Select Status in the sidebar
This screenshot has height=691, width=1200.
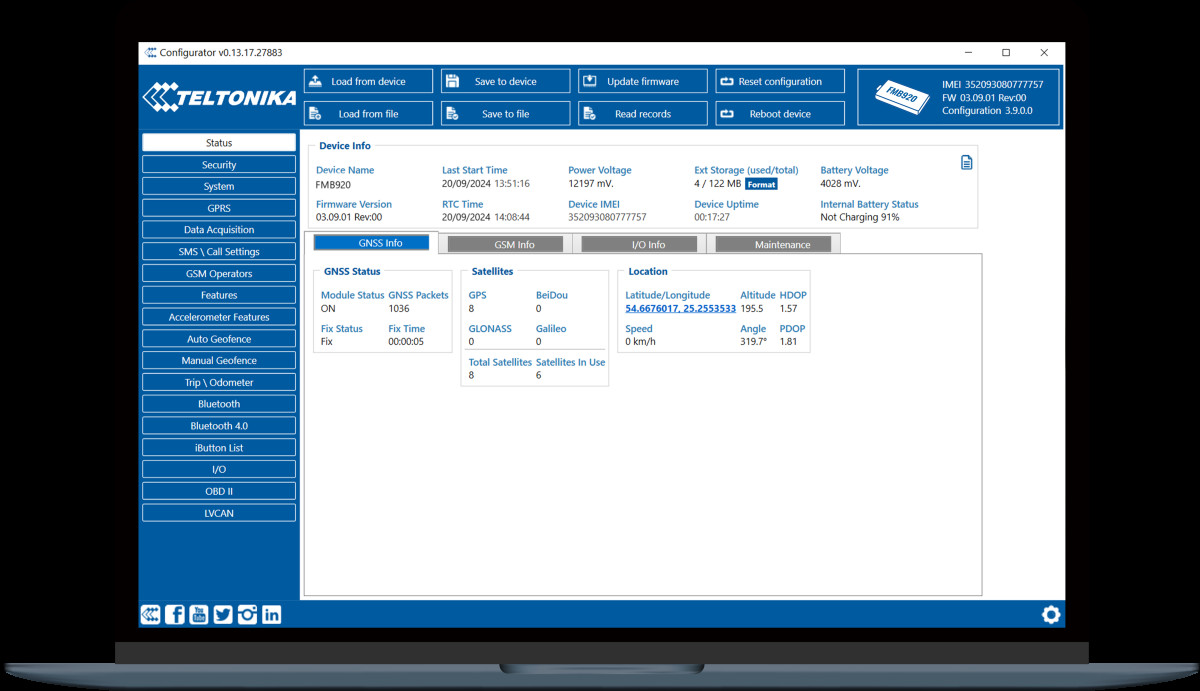coord(219,142)
